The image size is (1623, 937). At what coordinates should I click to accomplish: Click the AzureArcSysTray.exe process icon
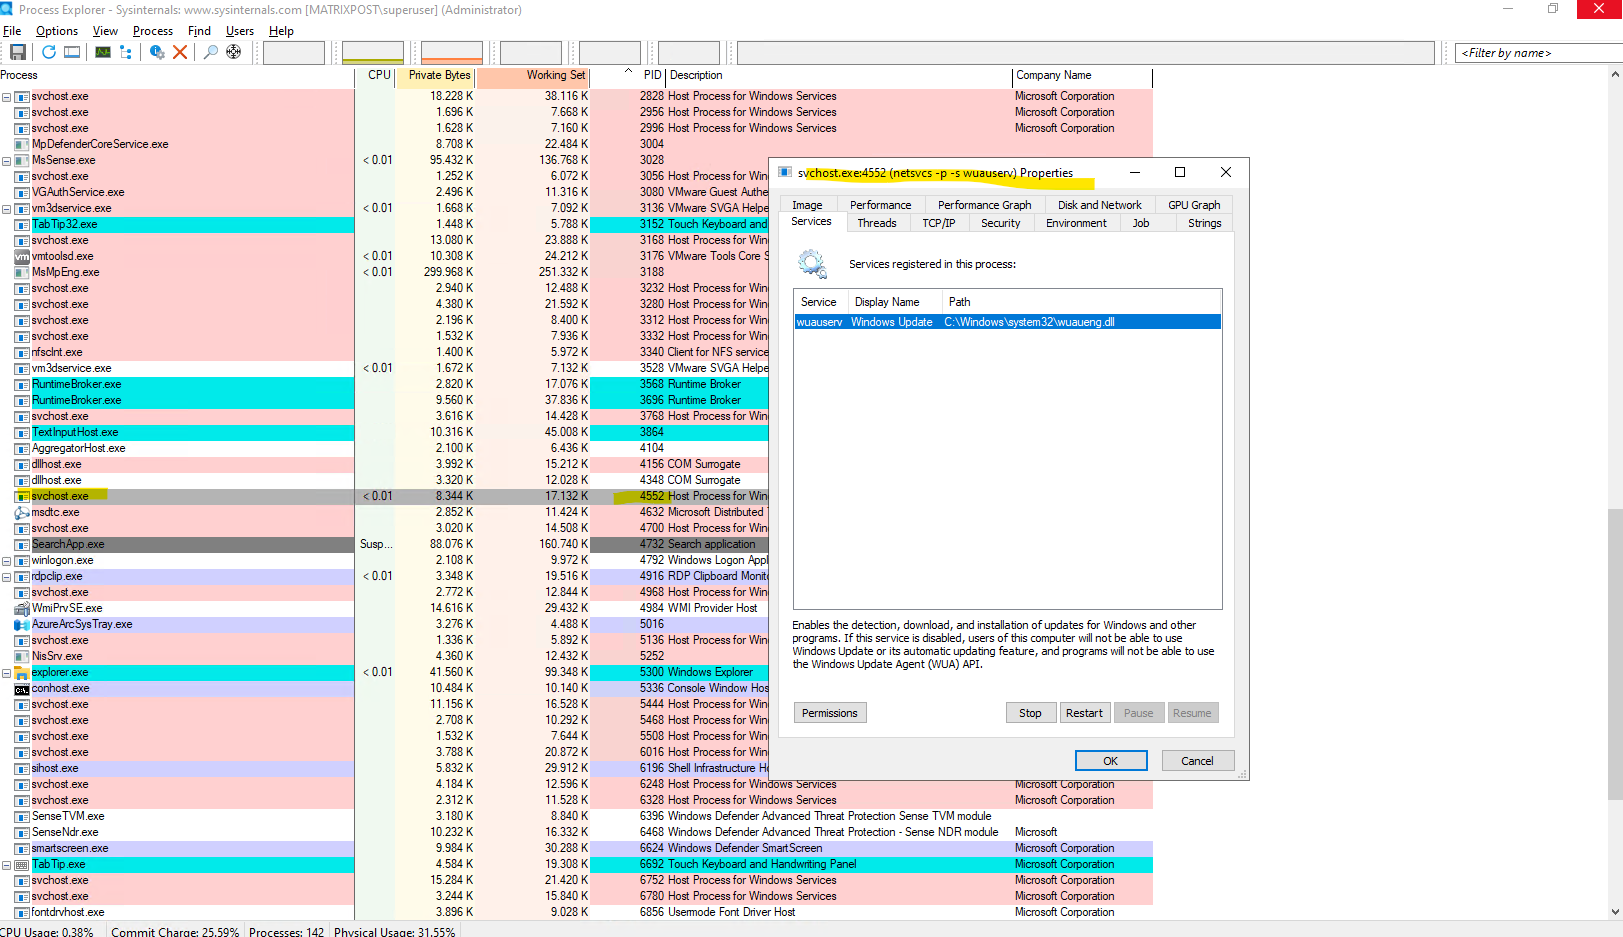22,624
